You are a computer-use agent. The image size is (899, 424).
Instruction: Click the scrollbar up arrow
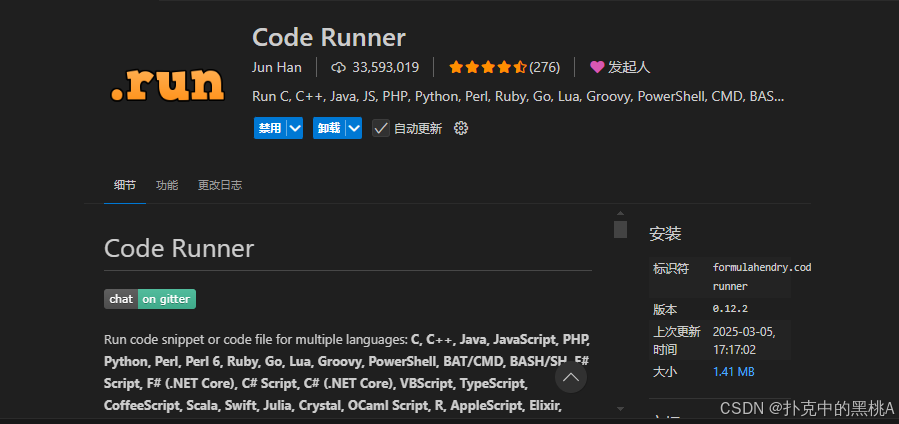point(620,213)
